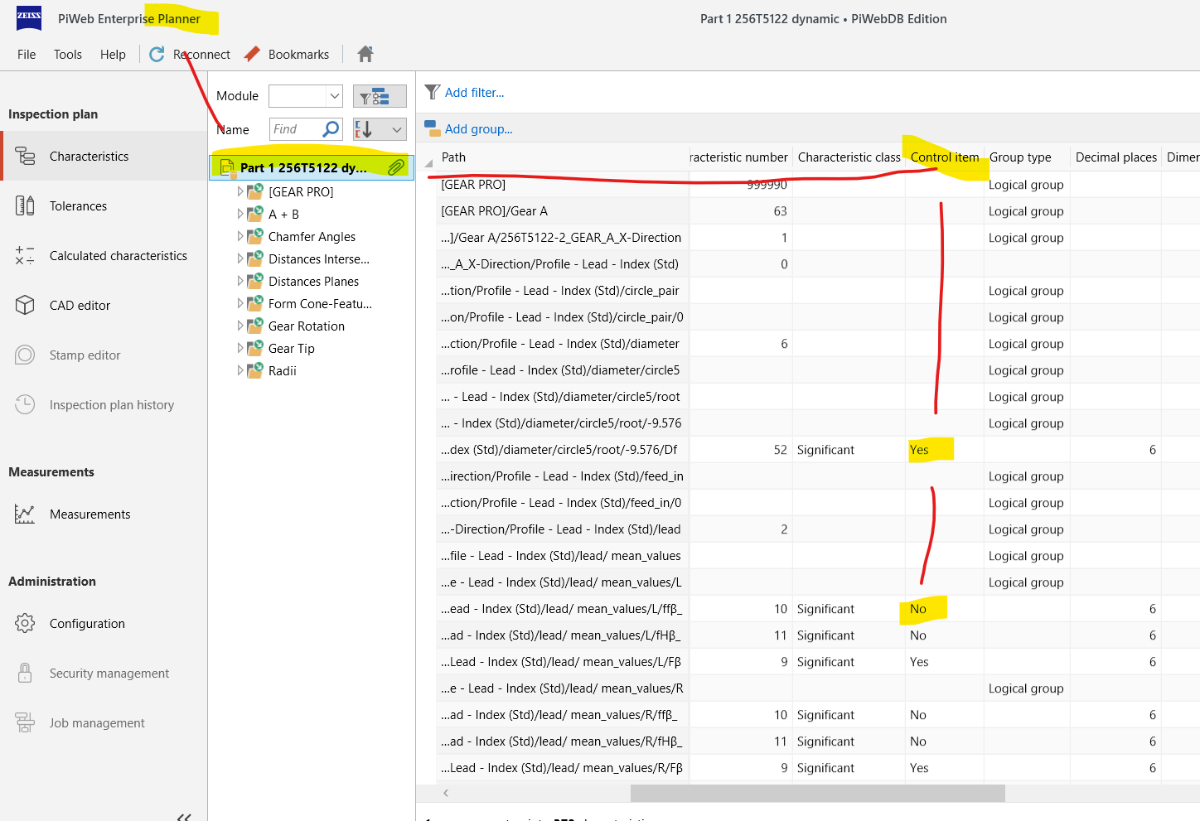Open the Tolerances section
Screen dimensions: 1200x821
coord(78,206)
